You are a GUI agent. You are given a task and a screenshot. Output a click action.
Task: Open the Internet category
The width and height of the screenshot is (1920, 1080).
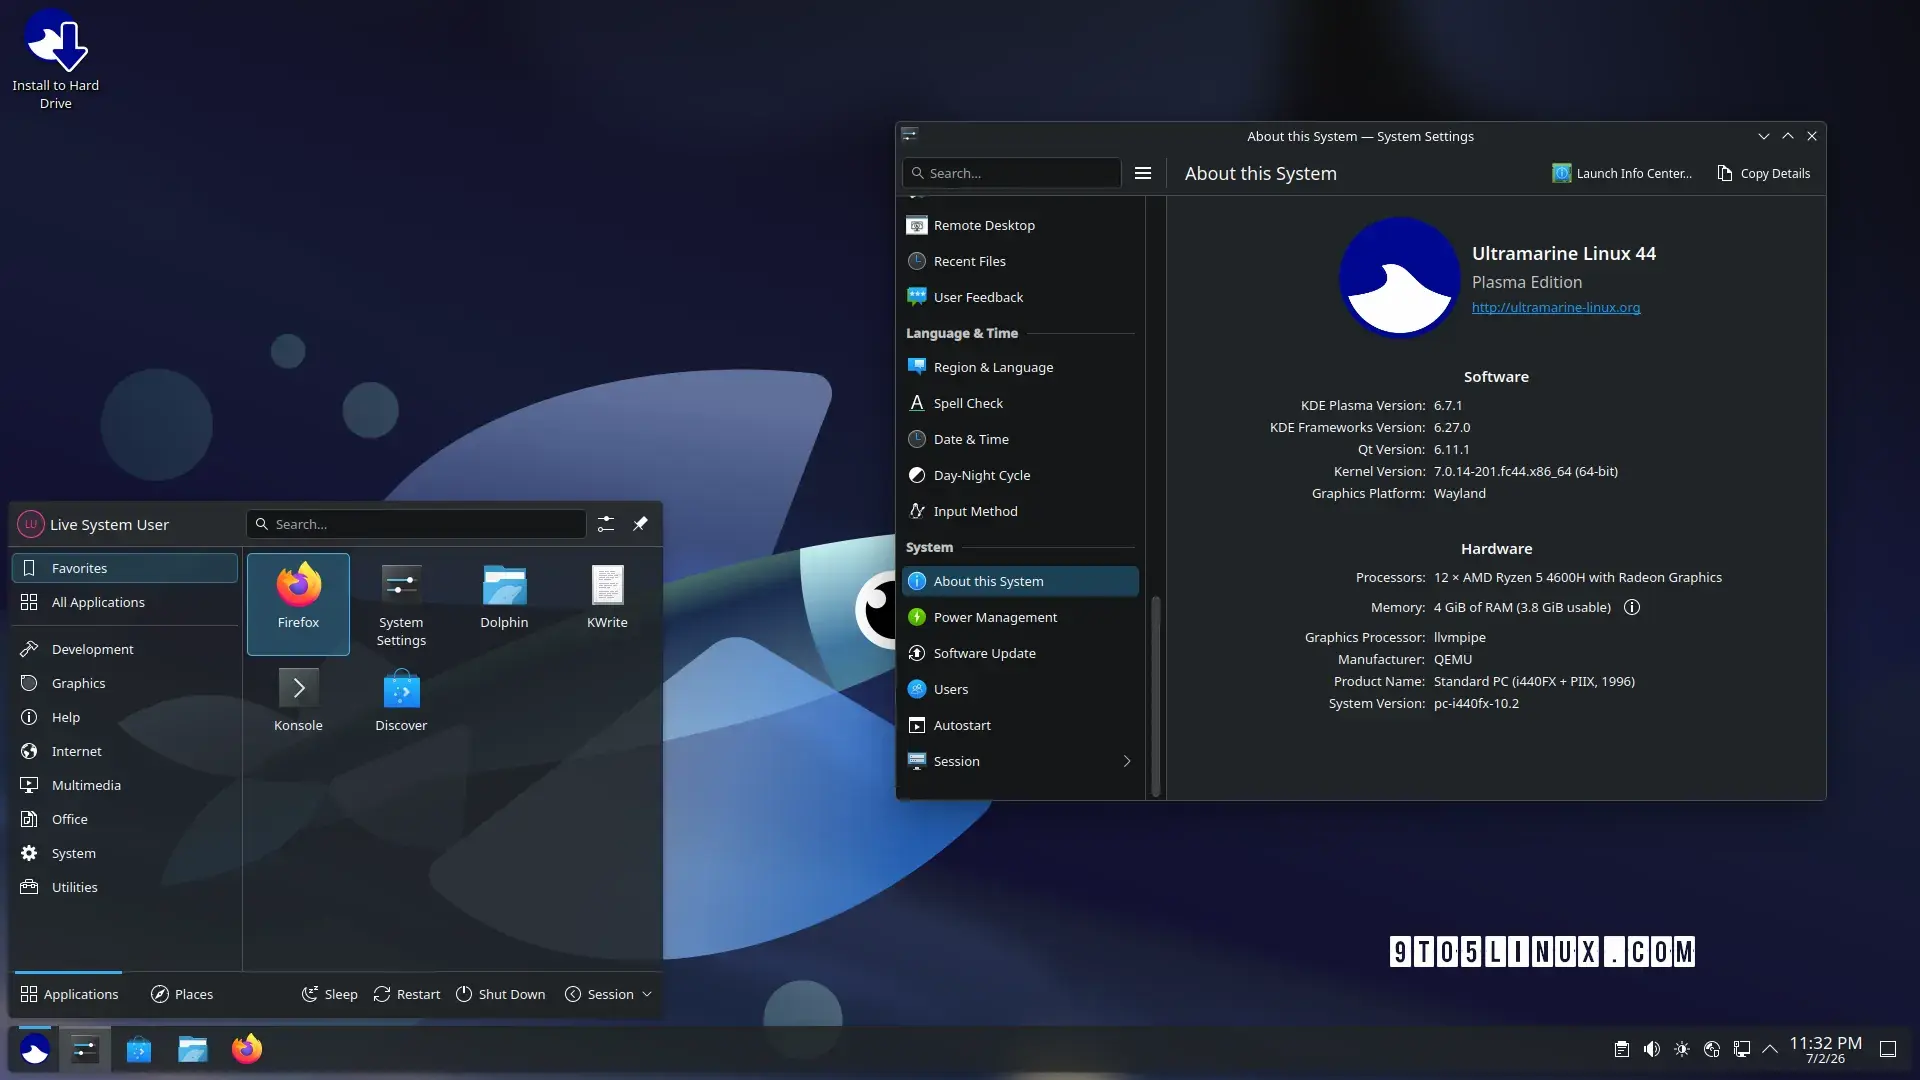pyautogui.click(x=125, y=751)
